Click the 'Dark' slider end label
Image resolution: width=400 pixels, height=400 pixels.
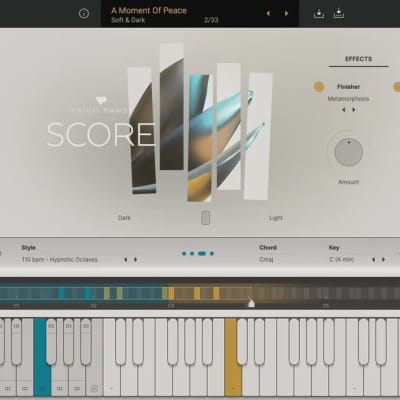(124, 218)
